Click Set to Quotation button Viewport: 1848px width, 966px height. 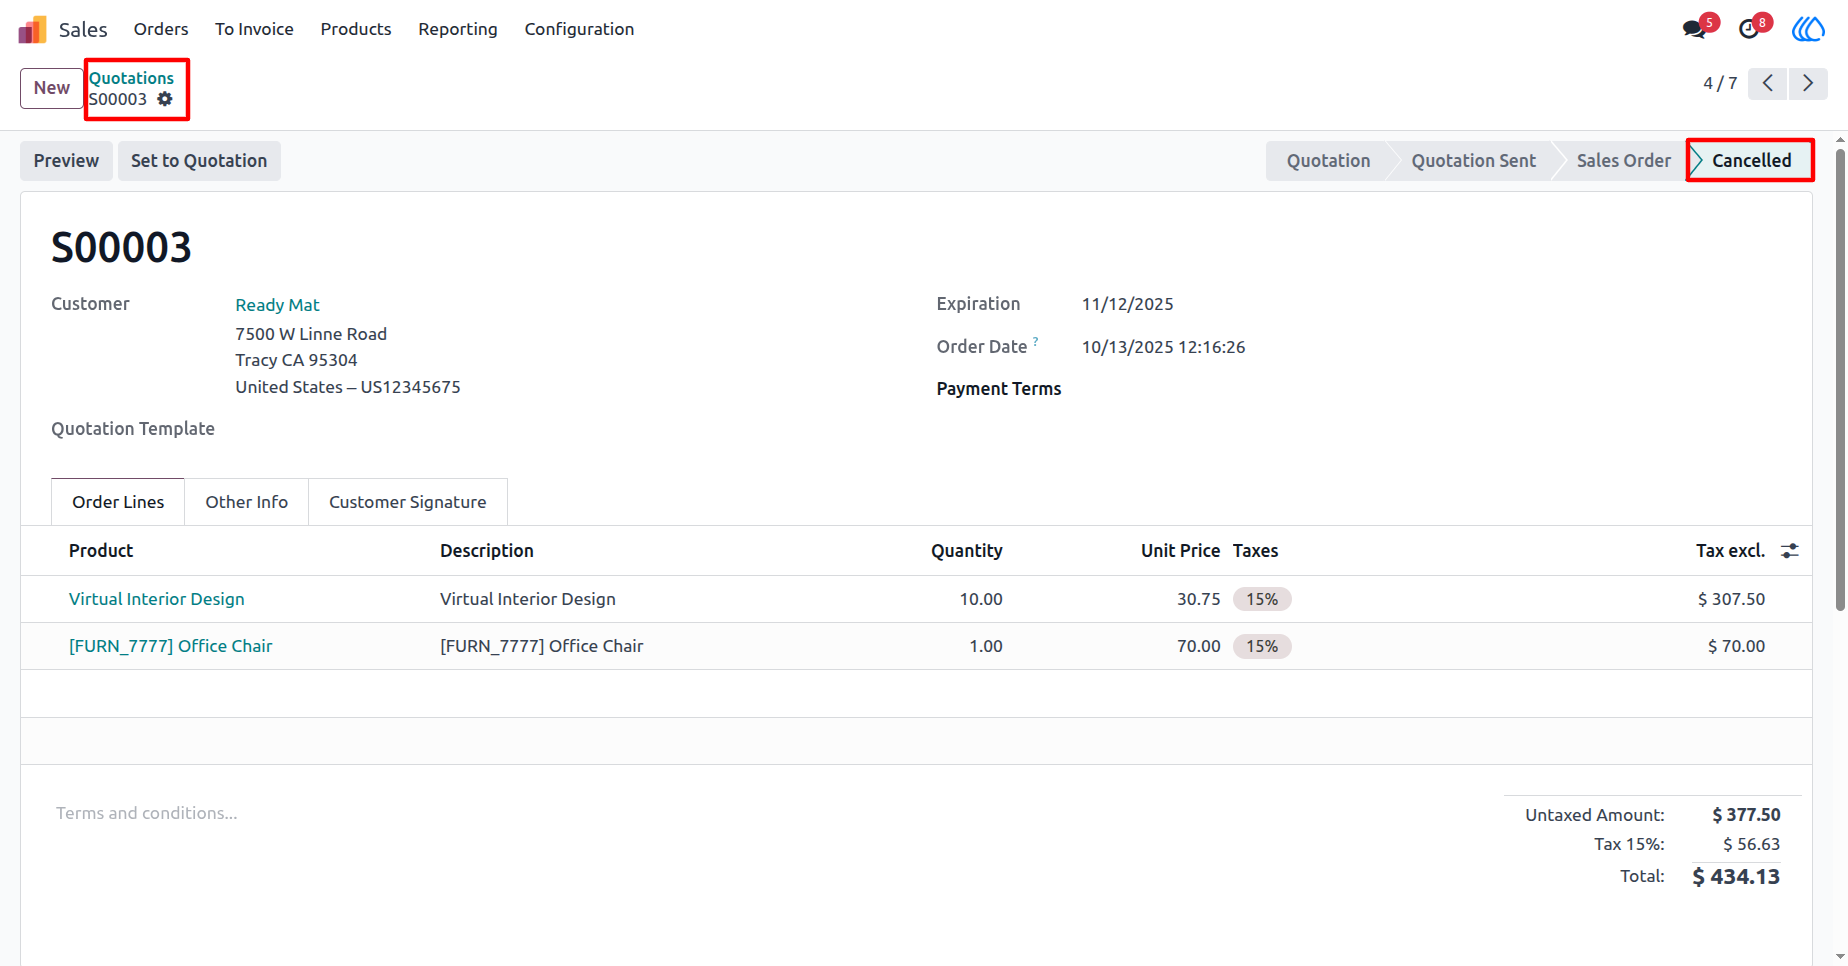pyautogui.click(x=199, y=161)
